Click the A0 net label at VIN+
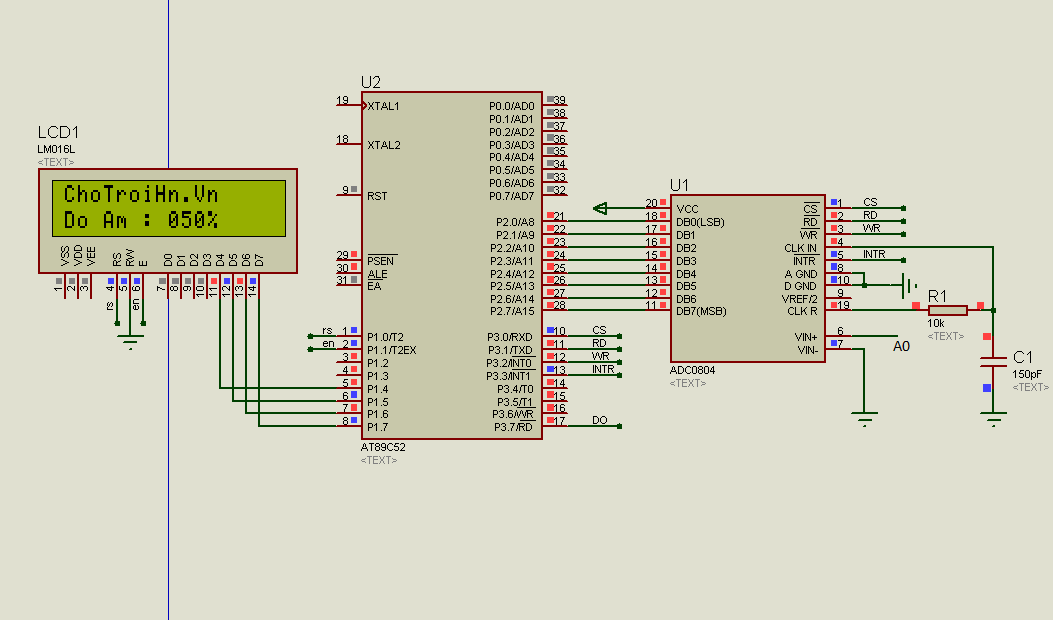Image resolution: width=1053 pixels, height=620 pixels. click(901, 346)
